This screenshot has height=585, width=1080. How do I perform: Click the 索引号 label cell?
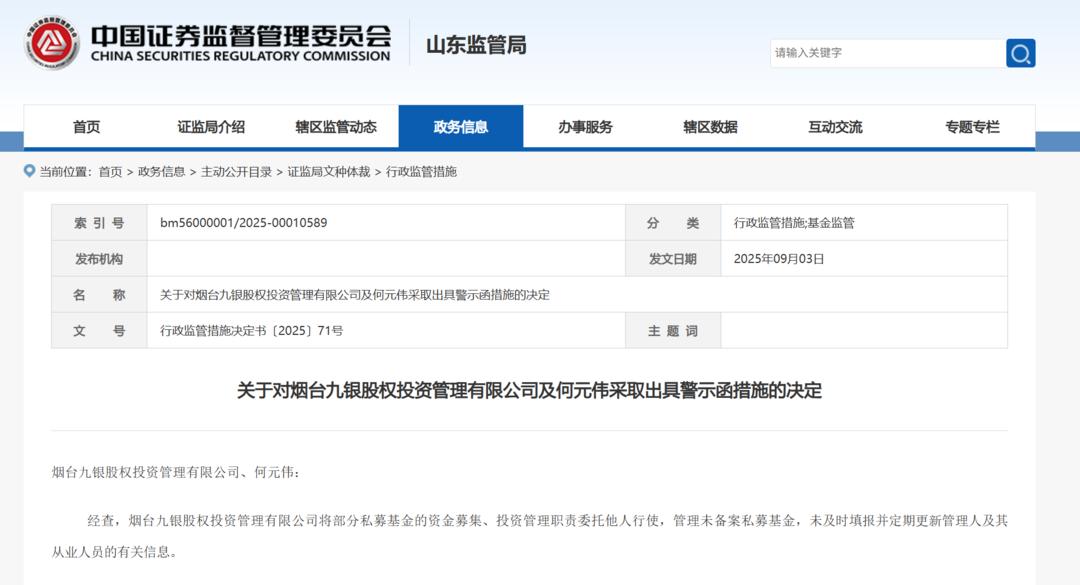coord(99,223)
